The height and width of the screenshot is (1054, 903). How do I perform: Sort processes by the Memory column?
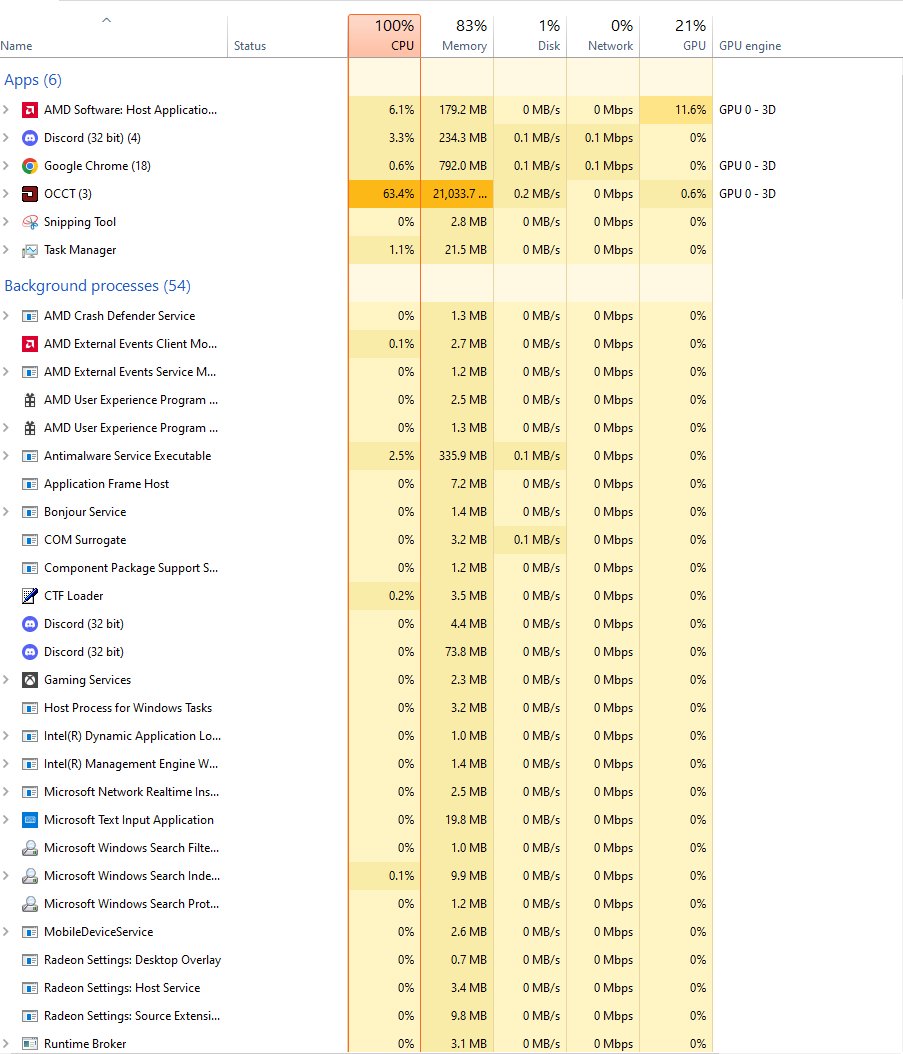tap(457, 36)
